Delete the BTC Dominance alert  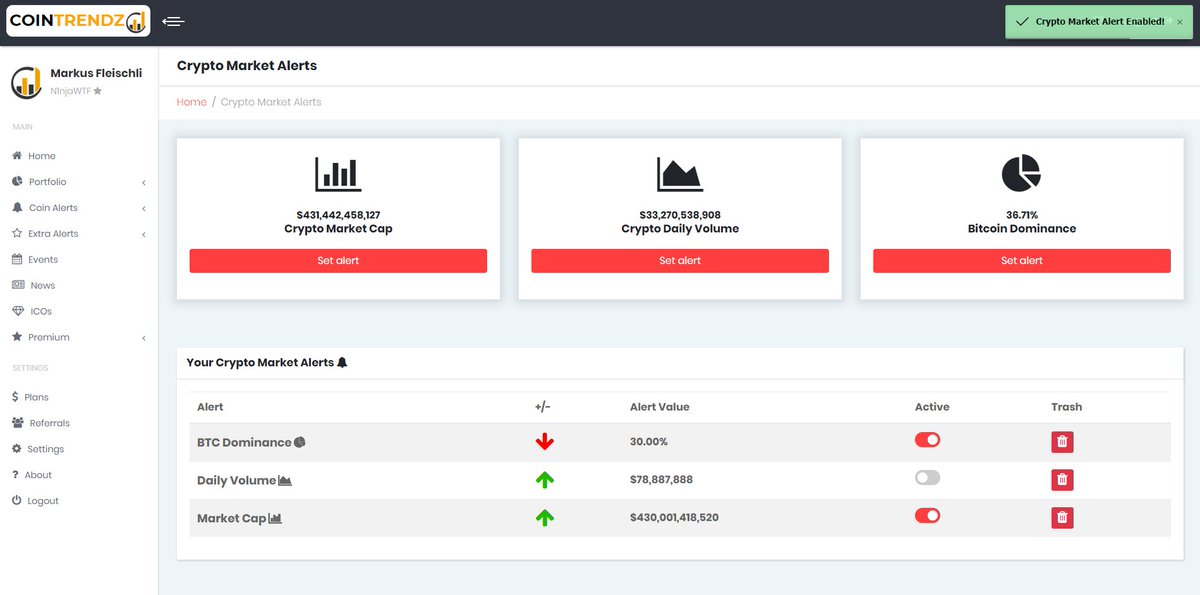(1062, 442)
